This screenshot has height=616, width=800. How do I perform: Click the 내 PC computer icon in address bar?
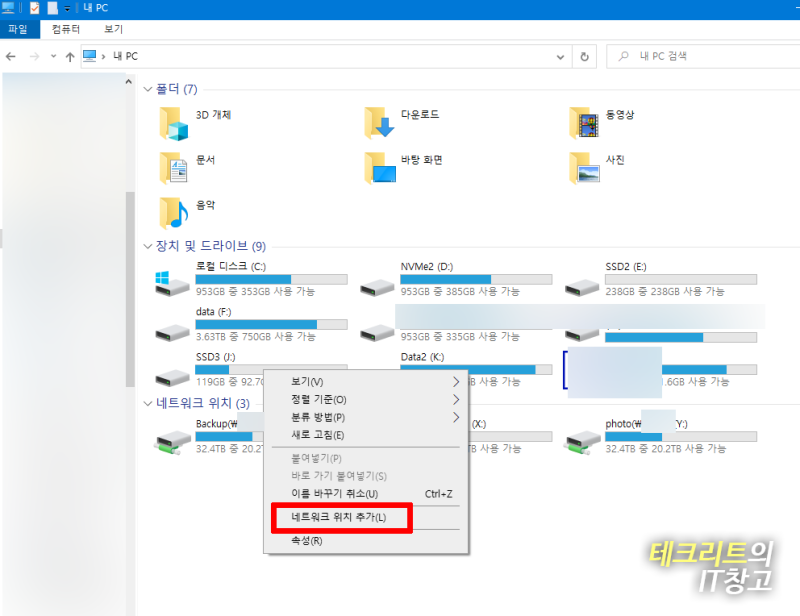(89, 56)
